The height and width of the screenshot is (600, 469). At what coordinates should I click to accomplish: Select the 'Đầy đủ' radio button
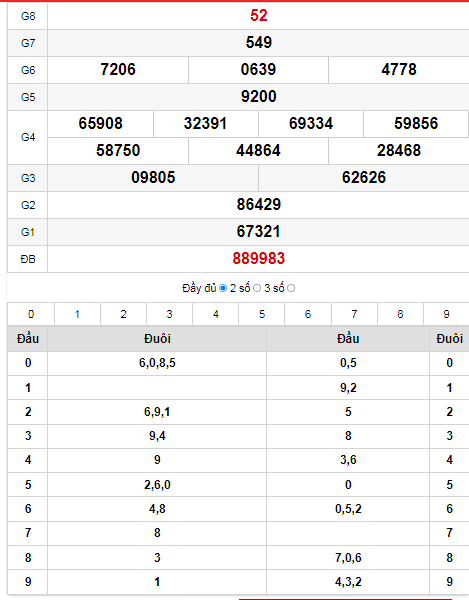pyautogui.click(x=223, y=288)
